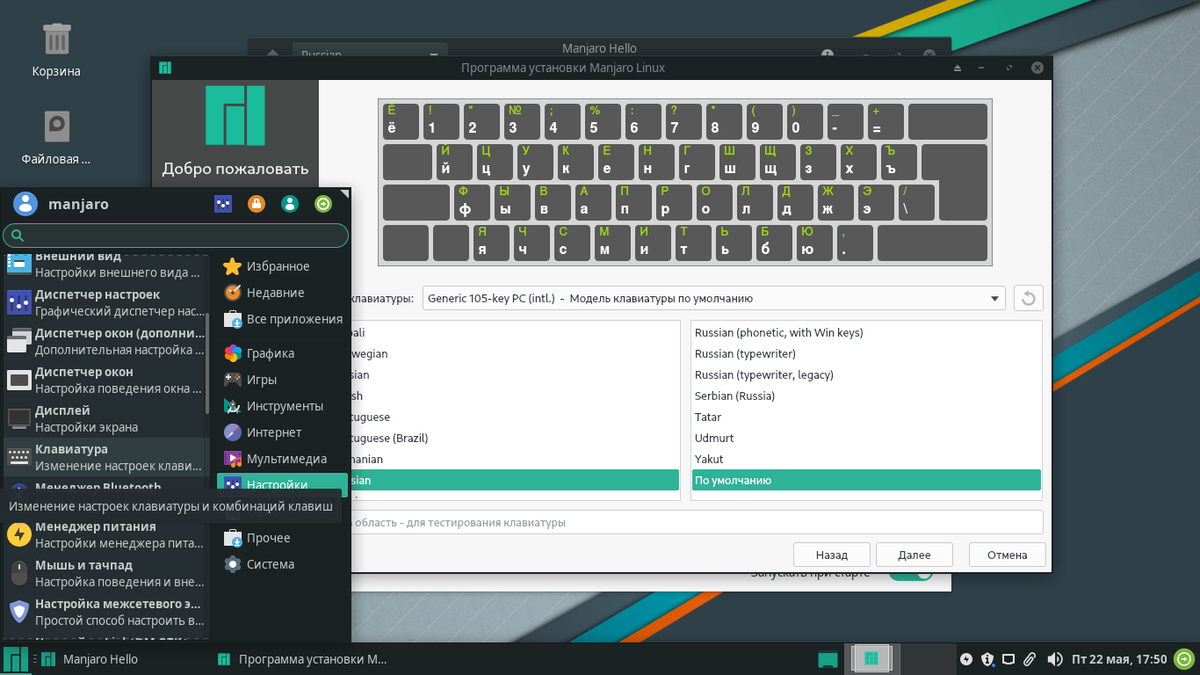The image size is (1200, 675).
Task: Click the show desktop icon in the panel
Action: (x=827, y=659)
